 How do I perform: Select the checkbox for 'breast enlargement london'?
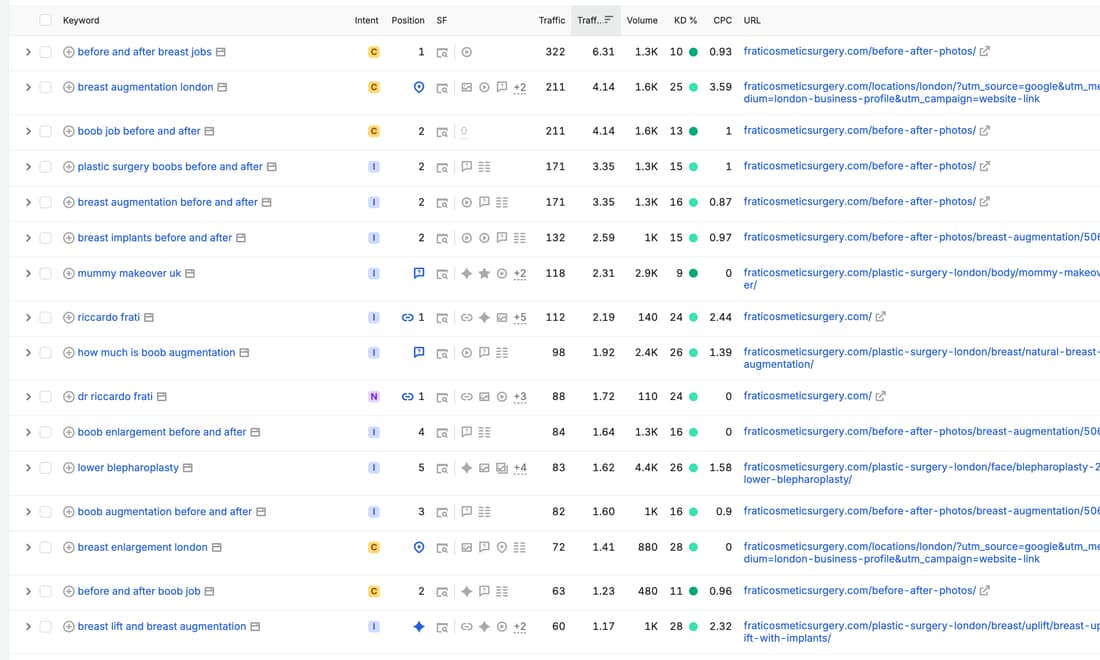tap(46, 547)
